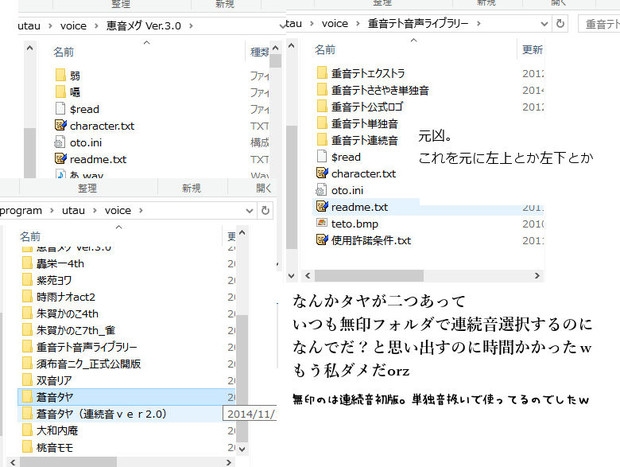Select the 時雨ナオact2 folder icon
This screenshot has width=620, height=467.
(27, 297)
